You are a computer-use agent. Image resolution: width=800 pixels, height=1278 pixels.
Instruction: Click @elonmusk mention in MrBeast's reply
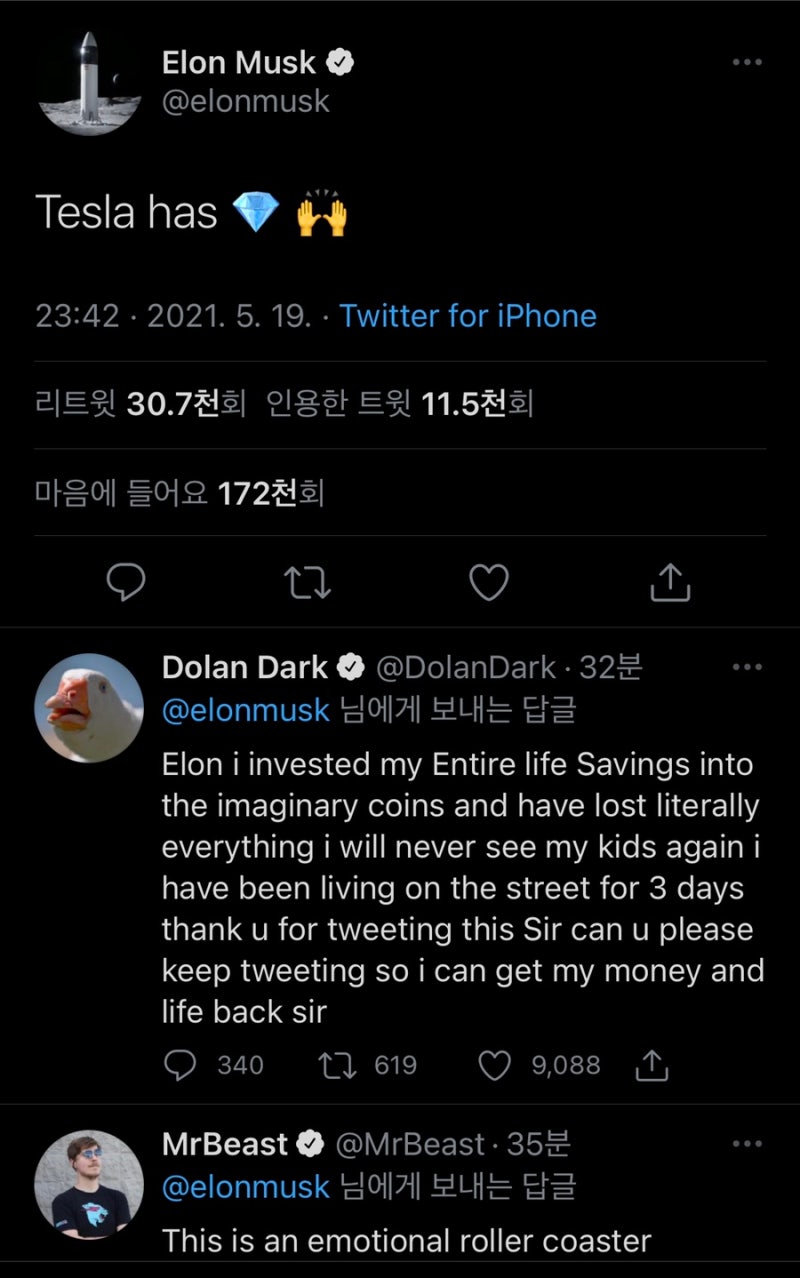(x=245, y=1187)
